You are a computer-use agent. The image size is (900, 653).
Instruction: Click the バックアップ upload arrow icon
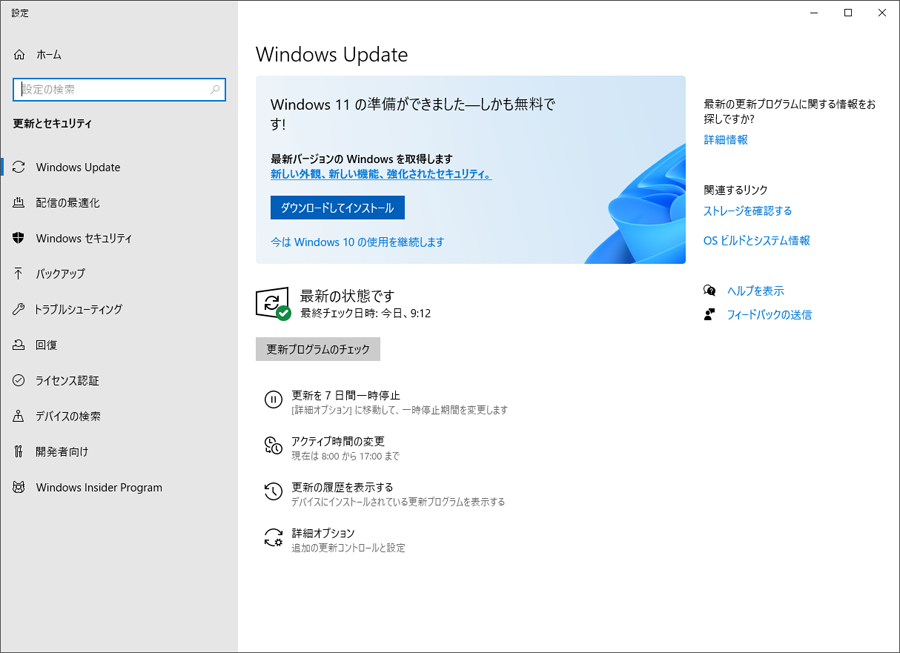pyautogui.click(x=18, y=274)
